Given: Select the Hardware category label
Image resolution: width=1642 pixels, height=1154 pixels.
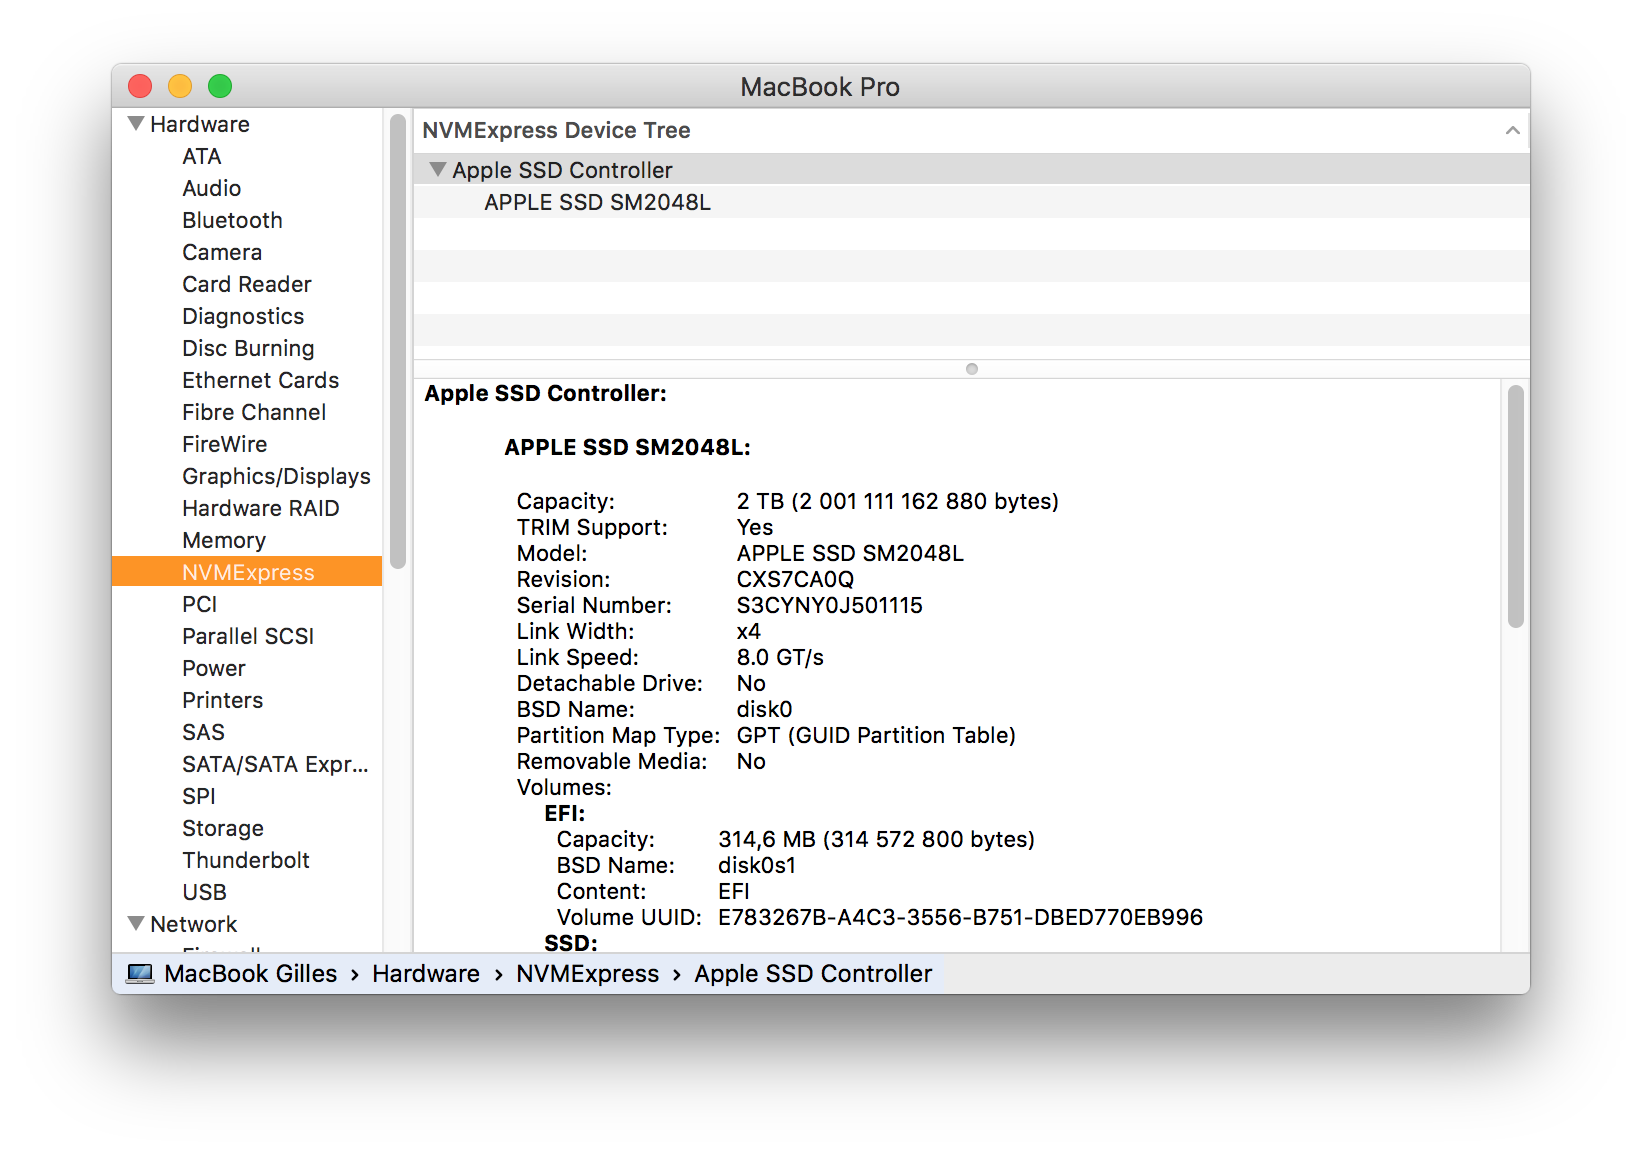Looking at the screenshot, I should pyautogui.click(x=199, y=124).
